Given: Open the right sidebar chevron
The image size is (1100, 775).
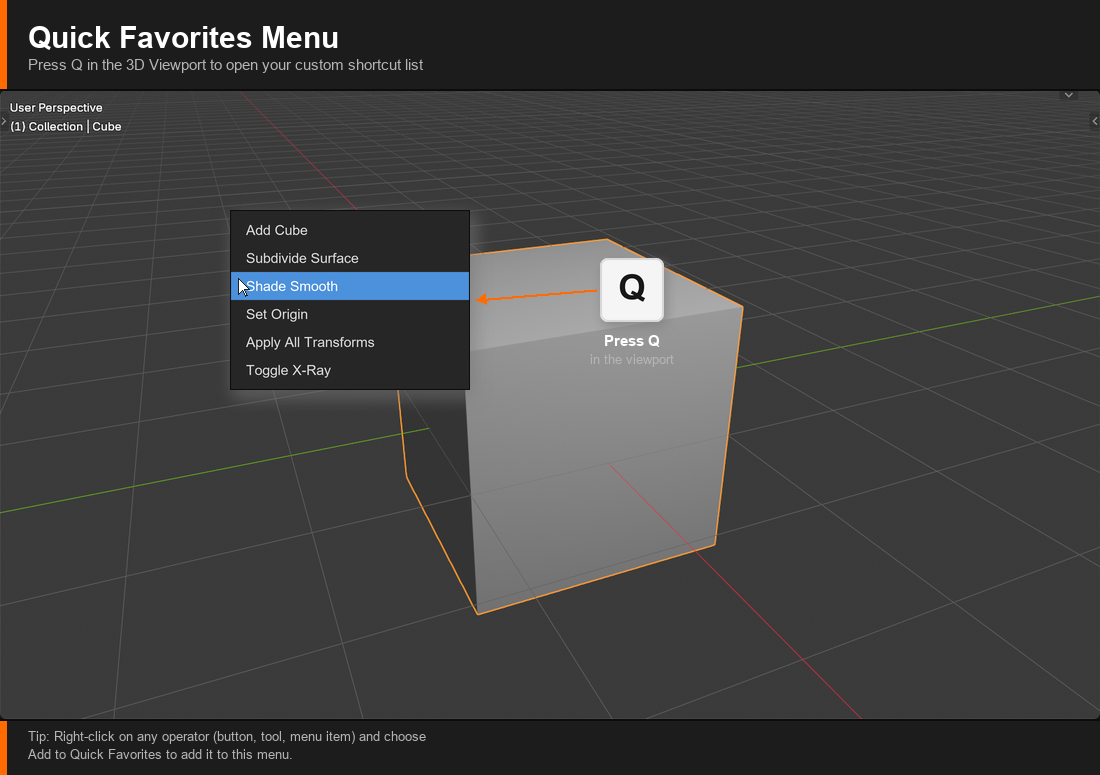Looking at the screenshot, I should pyautogui.click(x=1094, y=121).
